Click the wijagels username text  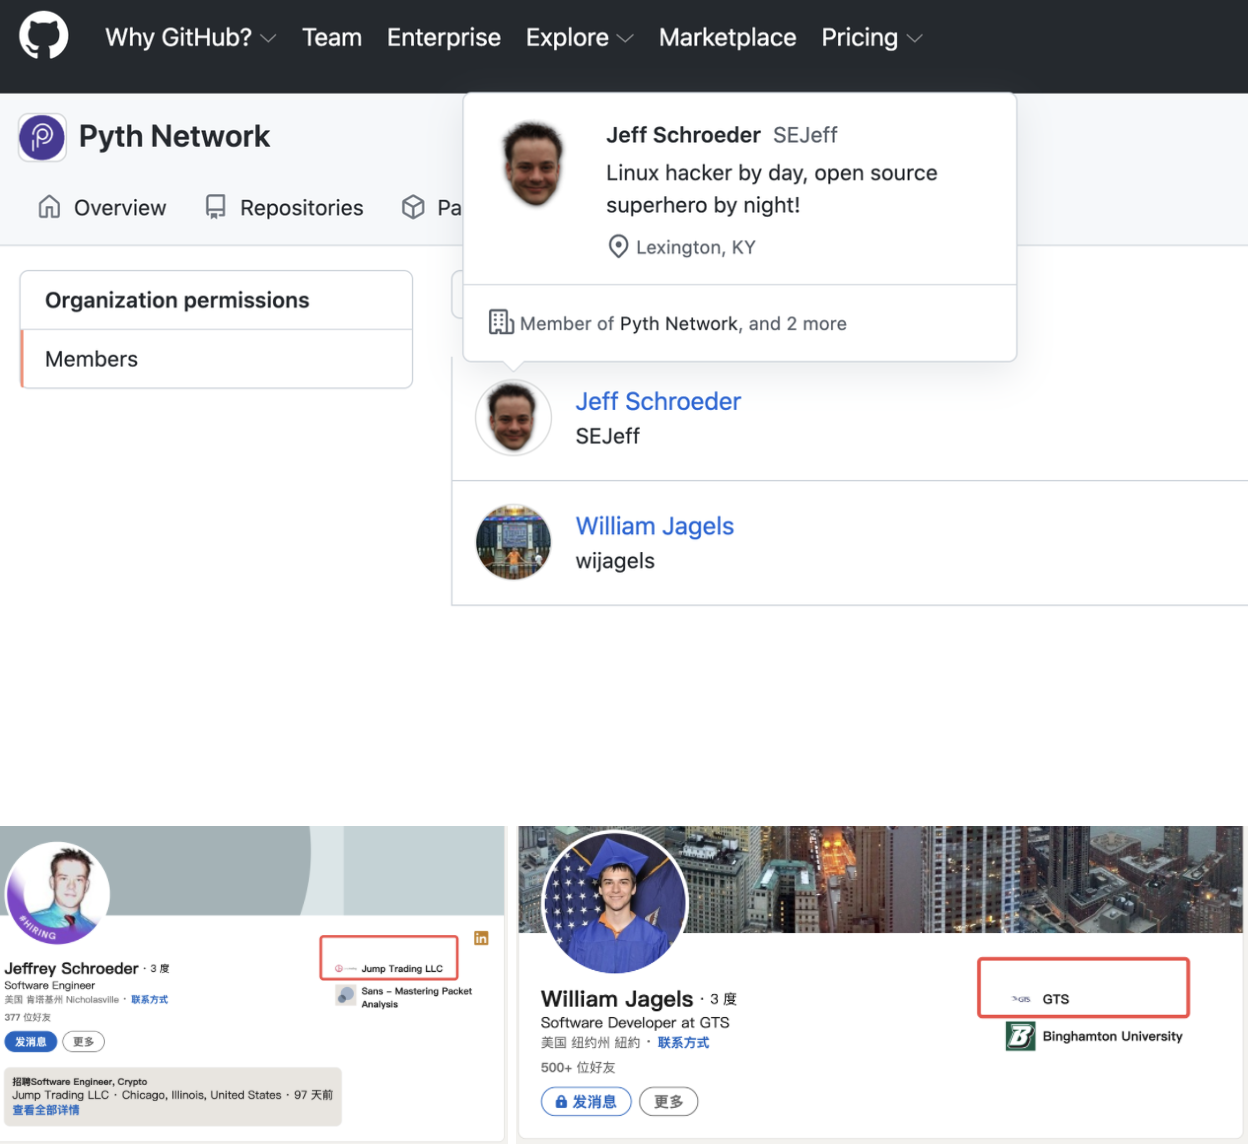[x=615, y=561]
